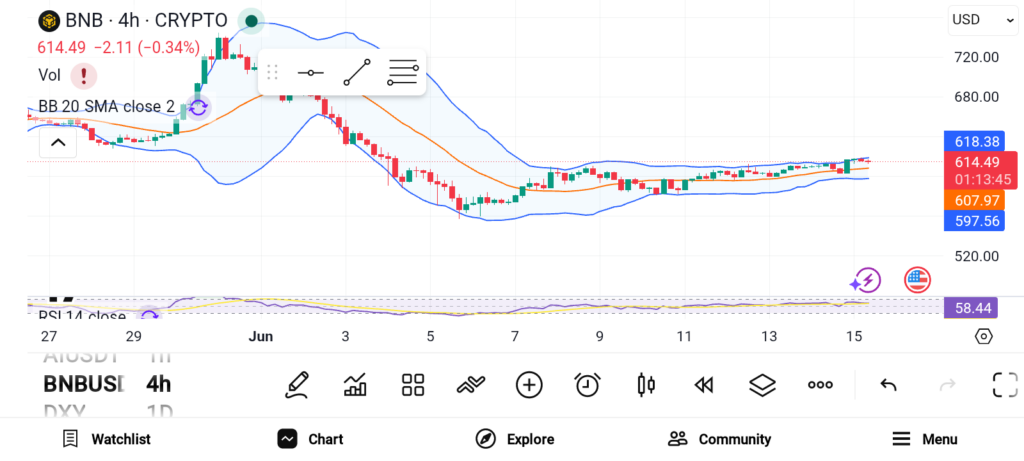This screenshot has width=1024, height=461.
Task: Change chart type with candlestick icon
Action: coord(645,385)
